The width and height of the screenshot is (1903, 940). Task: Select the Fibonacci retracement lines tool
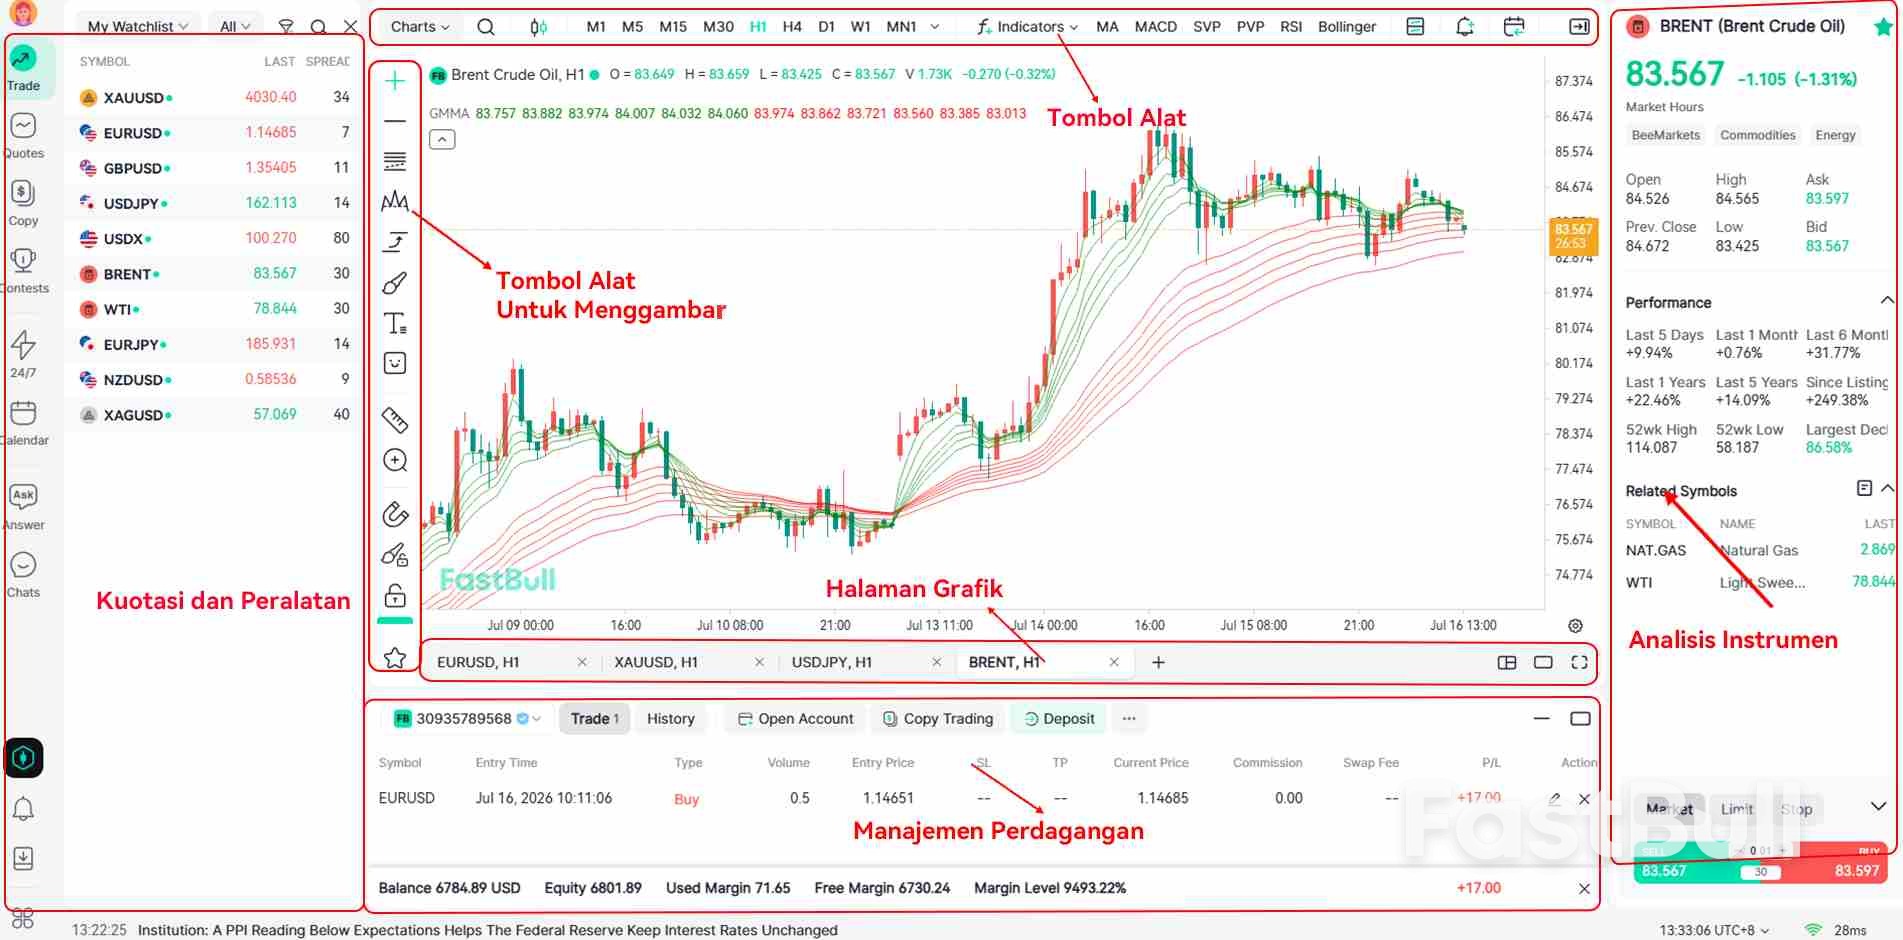pos(395,161)
